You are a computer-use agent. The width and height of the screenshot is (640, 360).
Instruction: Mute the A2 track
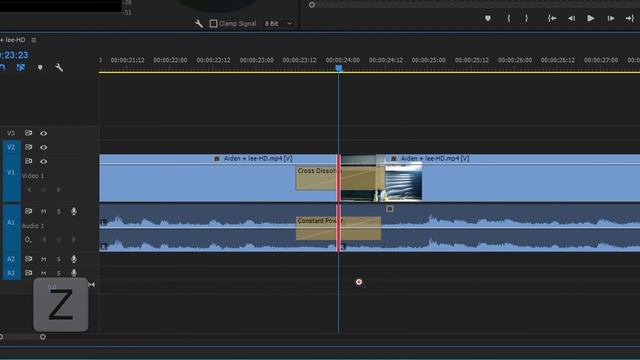point(43,259)
